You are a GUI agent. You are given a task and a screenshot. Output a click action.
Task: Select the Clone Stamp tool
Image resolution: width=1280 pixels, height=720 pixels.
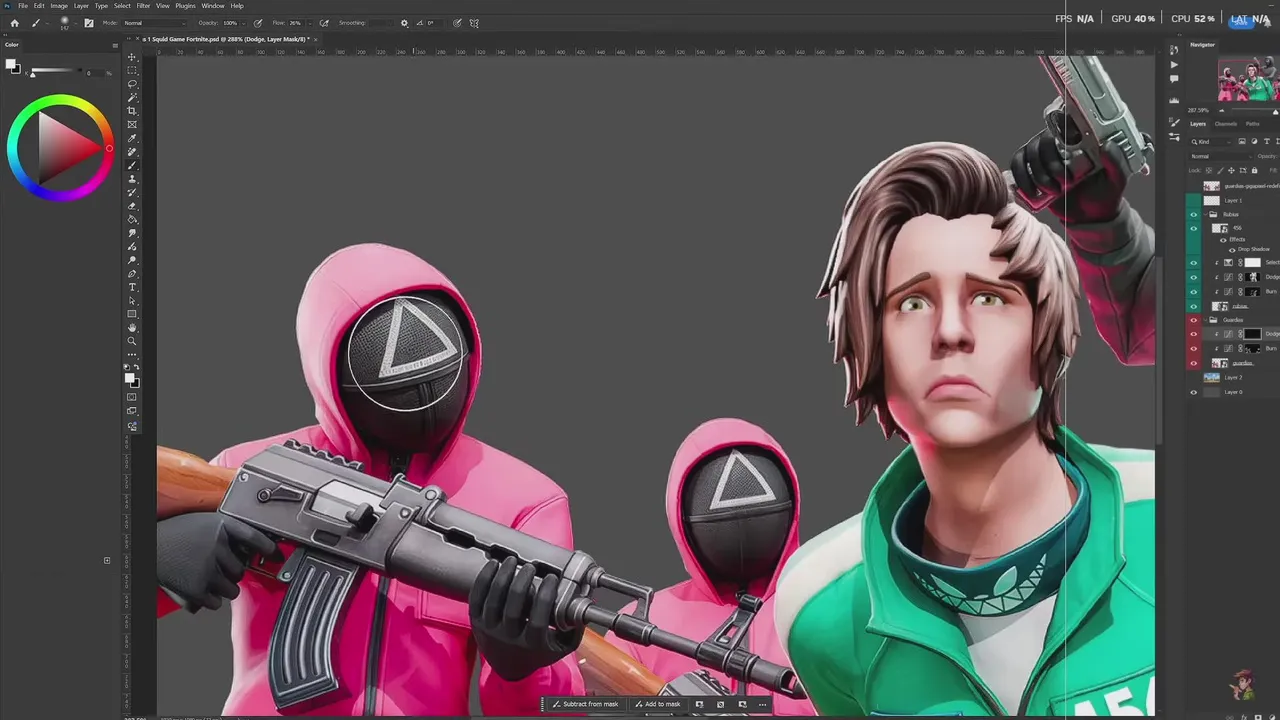[x=132, y=179]
